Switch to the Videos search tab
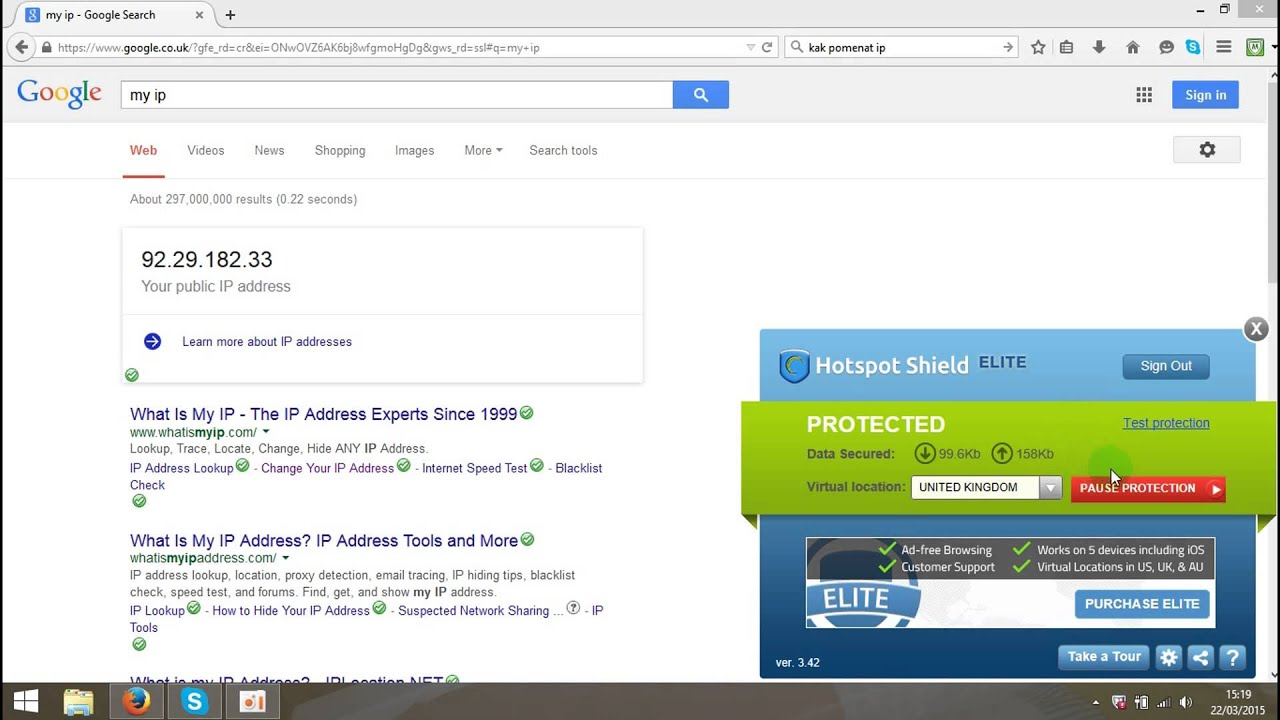Screen dimensions: 1280x720 click(206, 151)
